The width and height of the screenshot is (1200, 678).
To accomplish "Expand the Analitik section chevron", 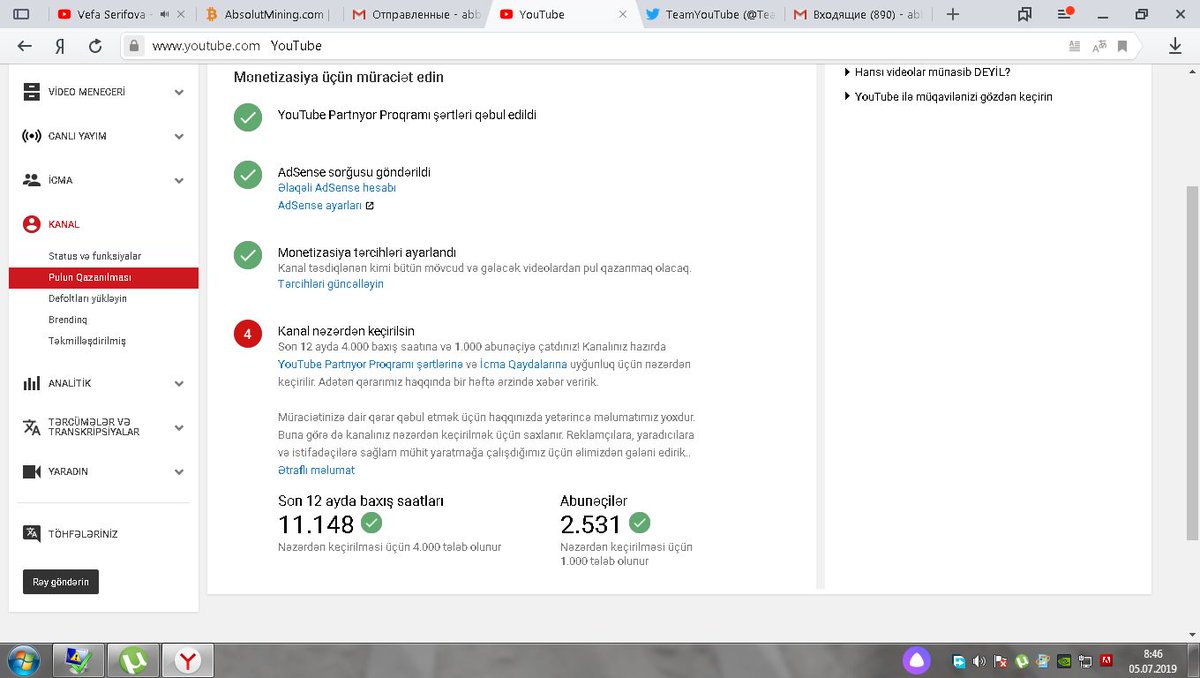I will (179, 383).
